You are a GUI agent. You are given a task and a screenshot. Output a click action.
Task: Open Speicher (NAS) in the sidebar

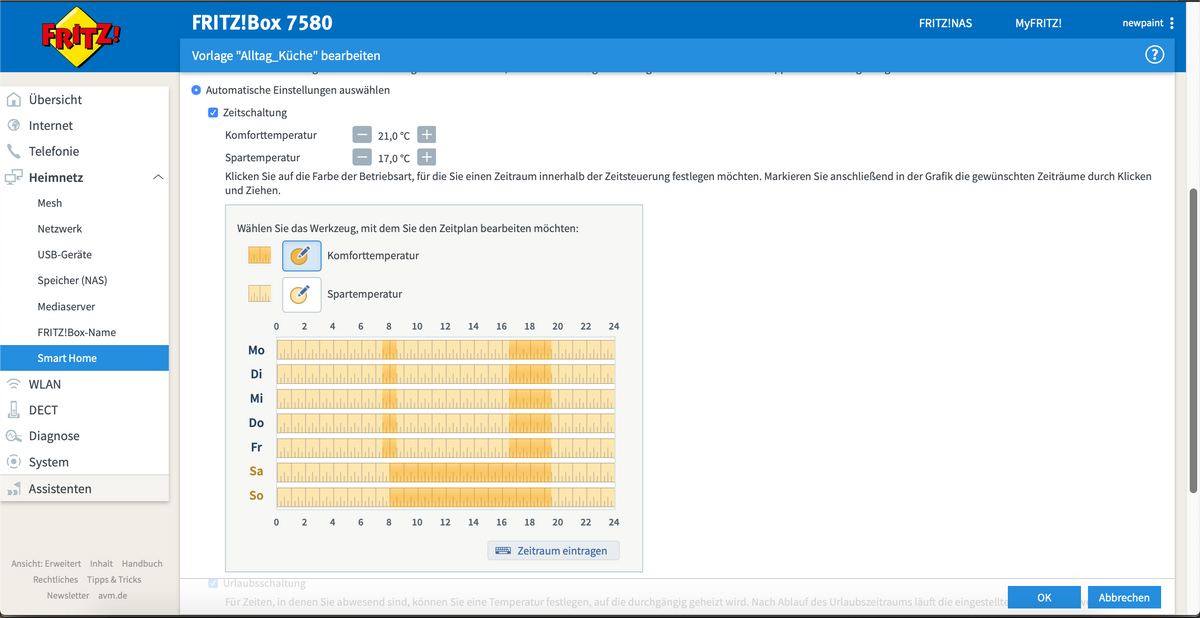coord(72,281)
